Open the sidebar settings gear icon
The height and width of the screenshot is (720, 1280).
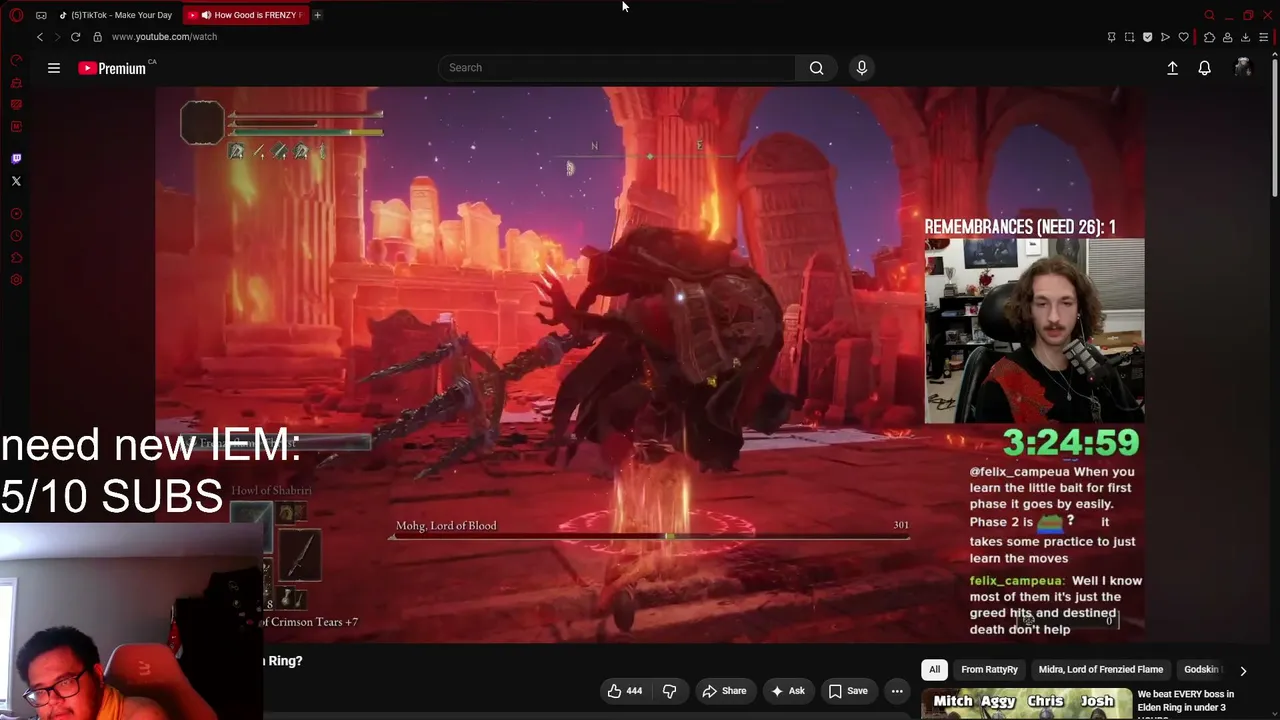click(x=16, y=279)
